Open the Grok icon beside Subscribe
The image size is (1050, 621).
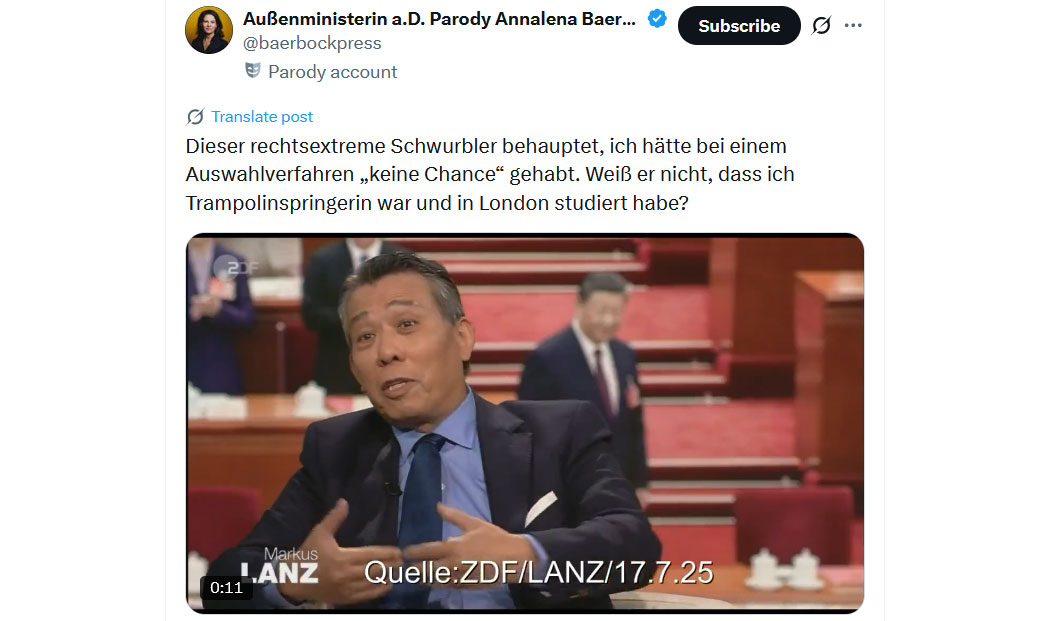coord(821,25)
